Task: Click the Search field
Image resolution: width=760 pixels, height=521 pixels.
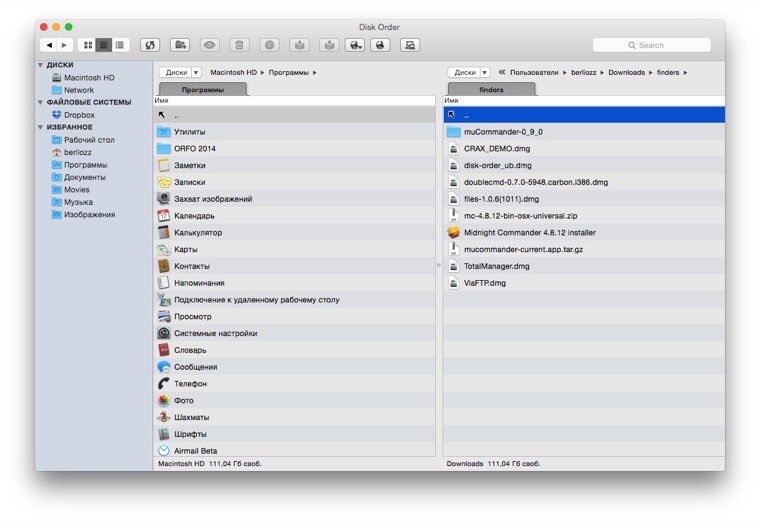Action: pyautogui.click(x=652, y=45)
